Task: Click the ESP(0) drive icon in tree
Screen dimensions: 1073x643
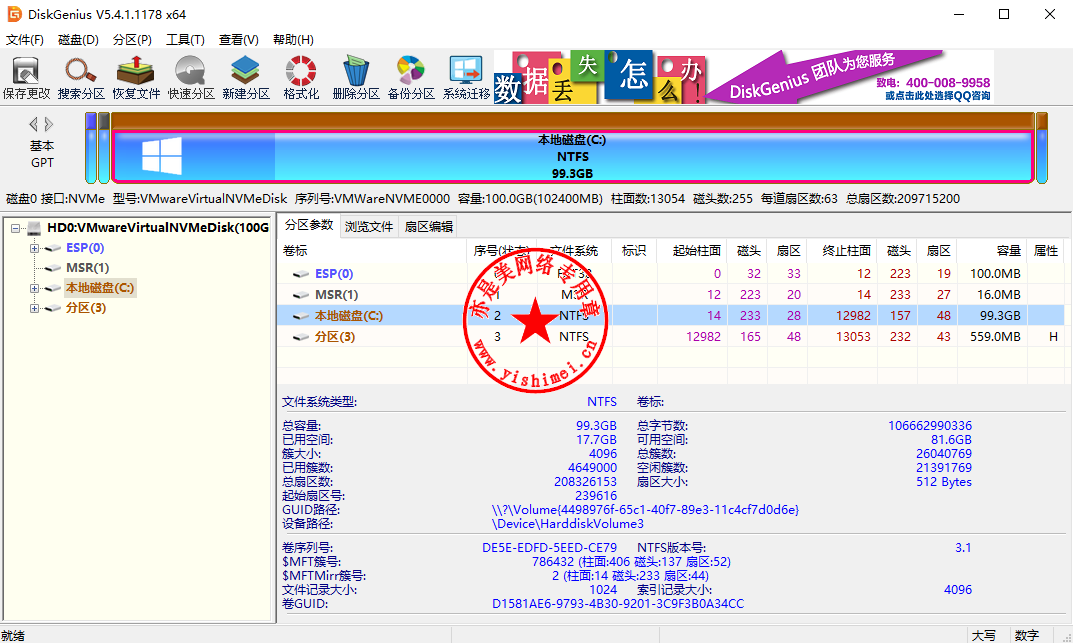Action: pyautogui.click(x=53, y=248)
